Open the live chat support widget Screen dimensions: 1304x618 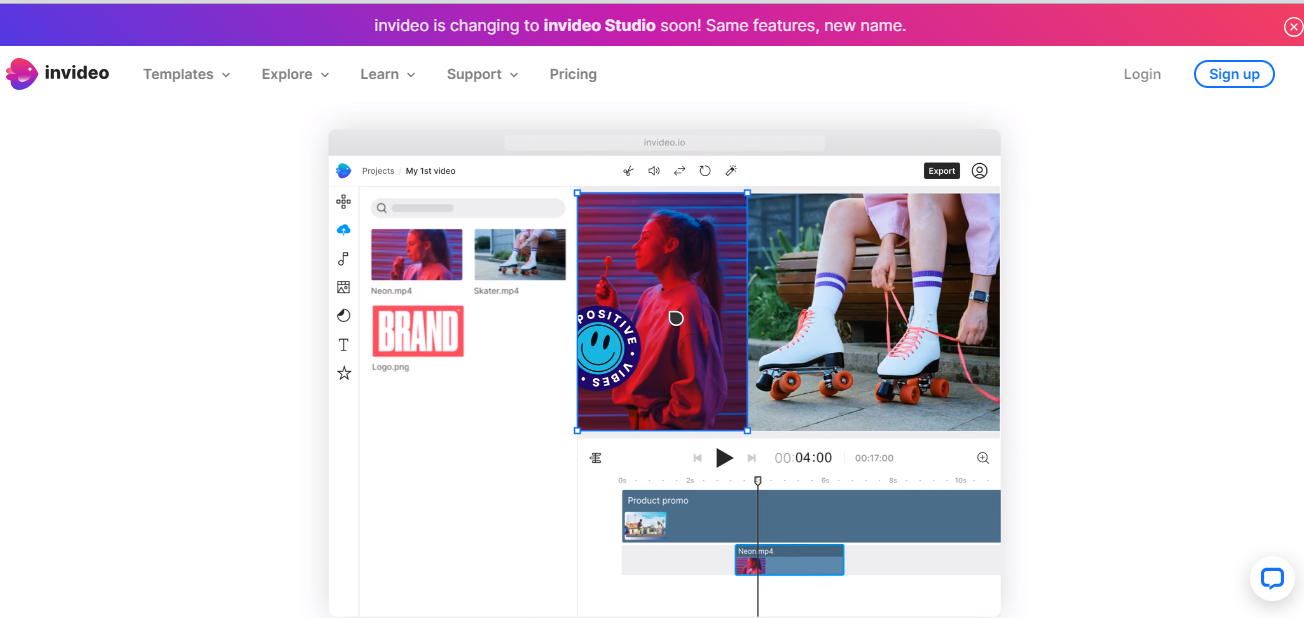coord(1271,578)
